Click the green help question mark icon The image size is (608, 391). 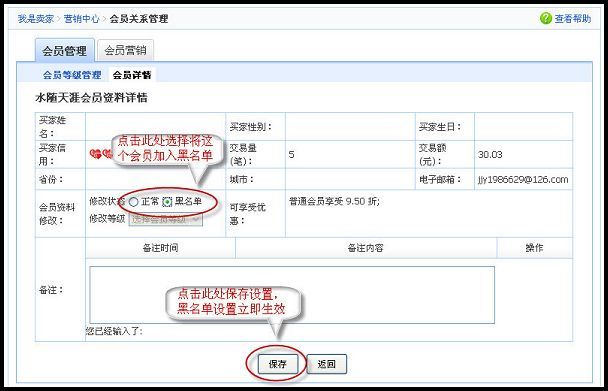546,18
